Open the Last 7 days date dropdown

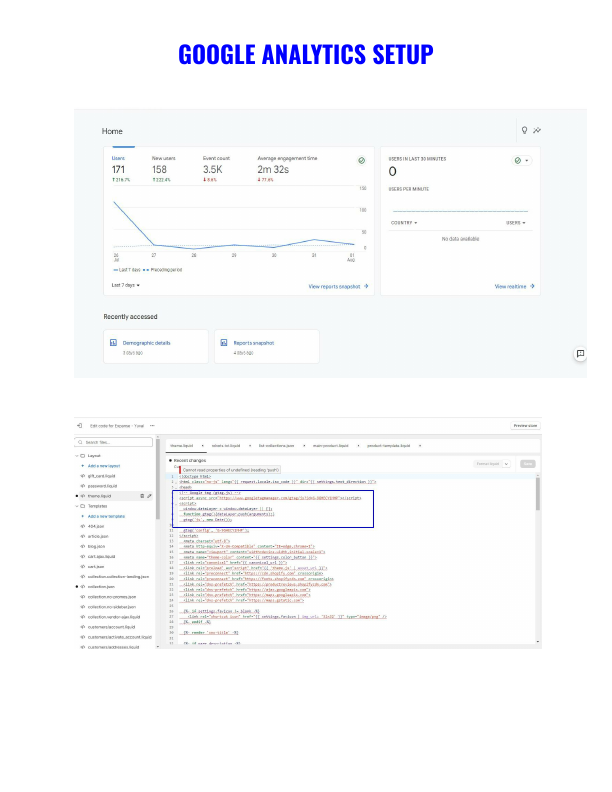coord(125,285)
